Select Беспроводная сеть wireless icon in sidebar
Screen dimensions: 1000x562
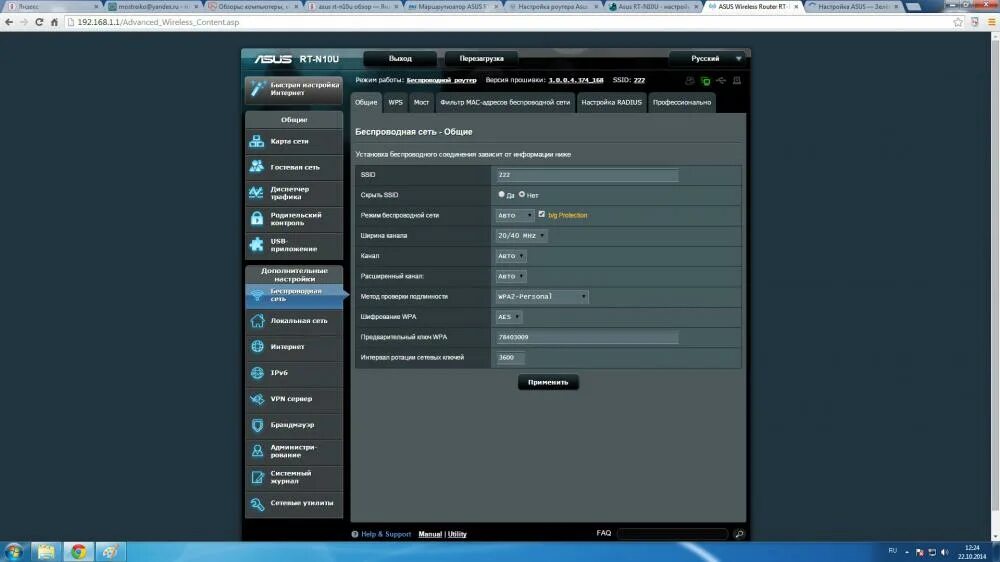point(256,295)
